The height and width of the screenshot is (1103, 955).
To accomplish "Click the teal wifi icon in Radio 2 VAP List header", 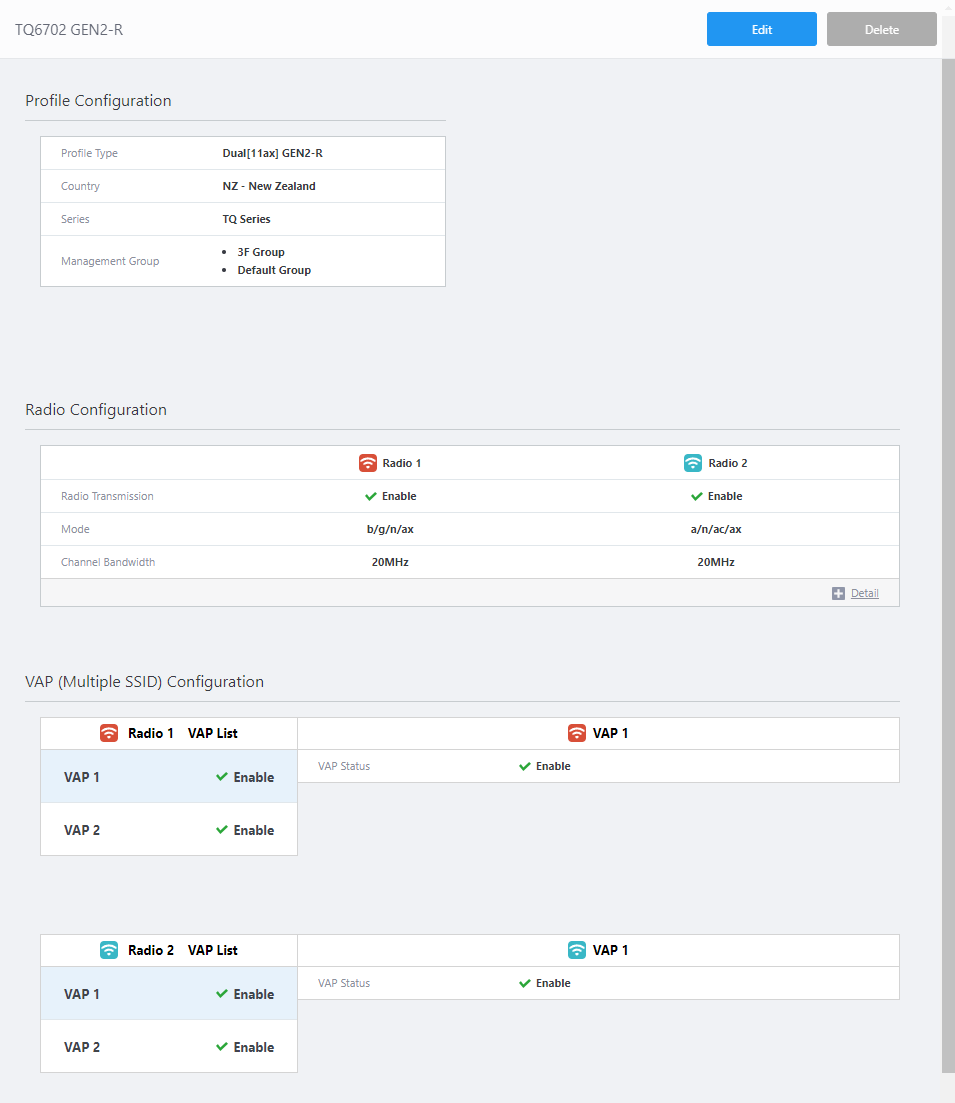I will pos(109,950).
